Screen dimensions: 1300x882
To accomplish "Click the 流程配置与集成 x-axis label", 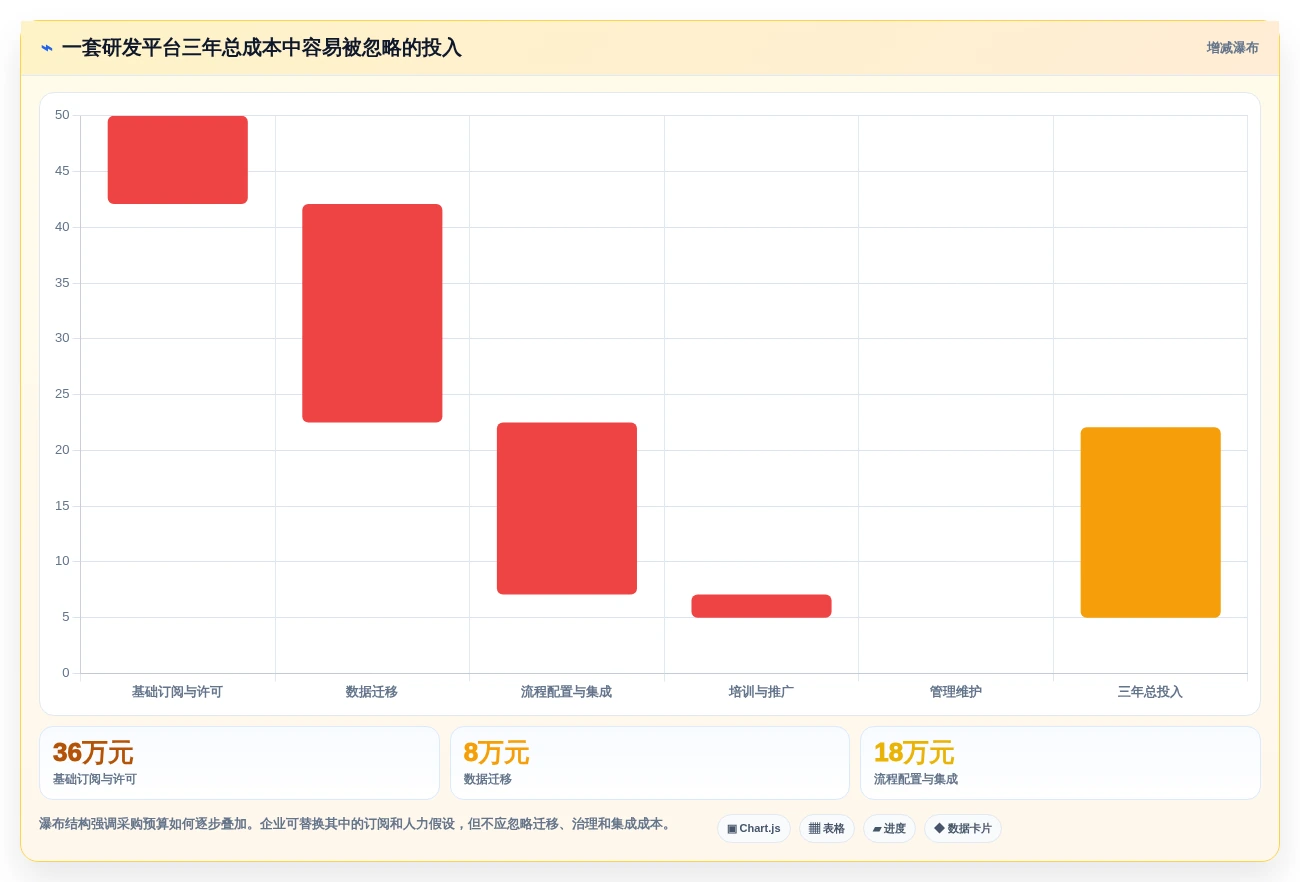I will pyautogui.click(x=566, y=692).
